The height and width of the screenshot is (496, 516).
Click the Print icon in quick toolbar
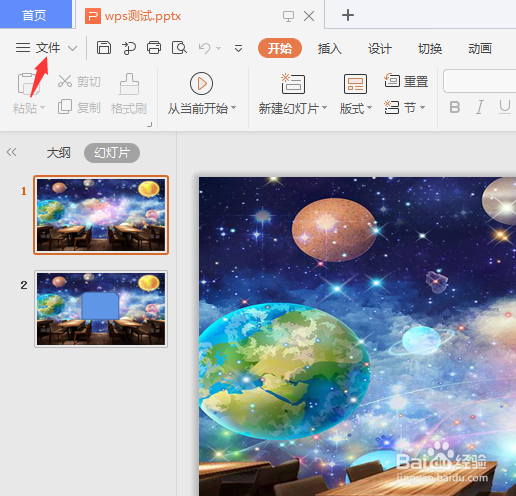154,48
